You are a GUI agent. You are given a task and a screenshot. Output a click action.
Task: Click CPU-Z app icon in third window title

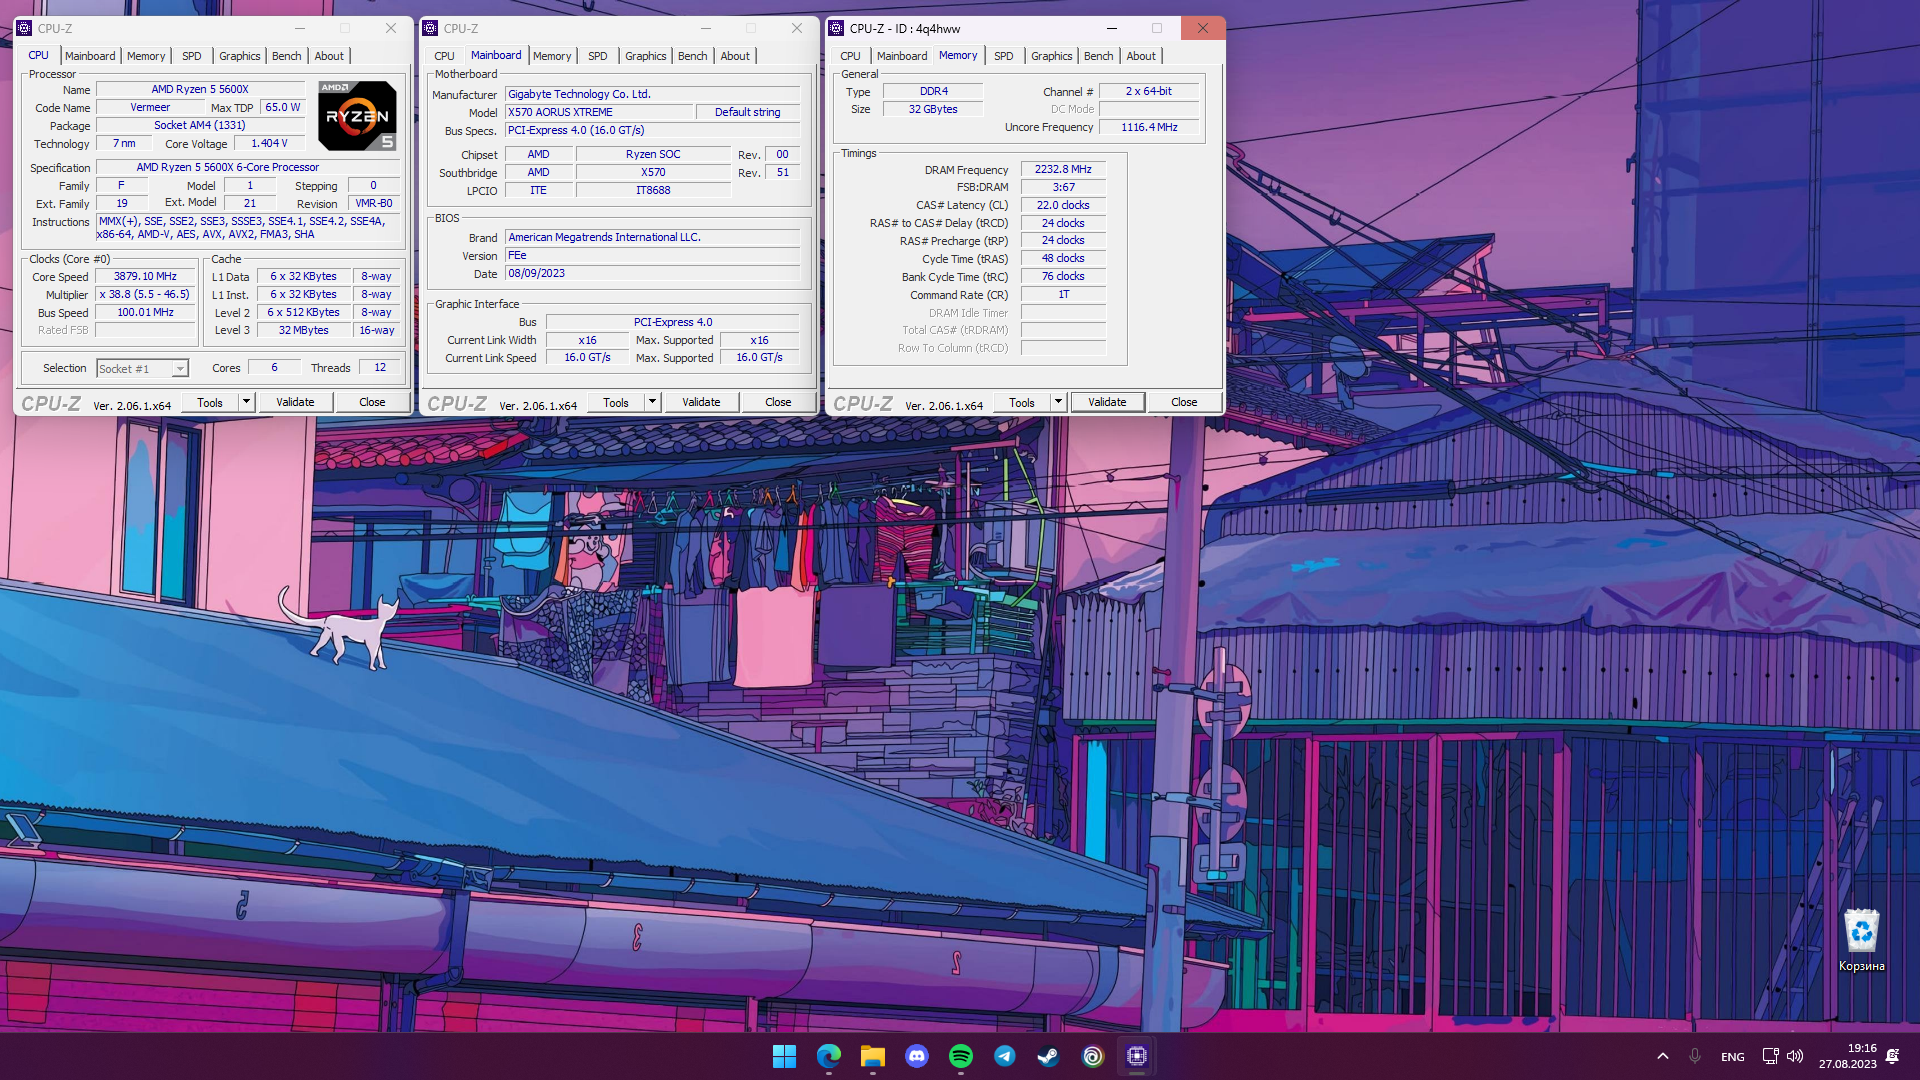(x=837, y=28)
